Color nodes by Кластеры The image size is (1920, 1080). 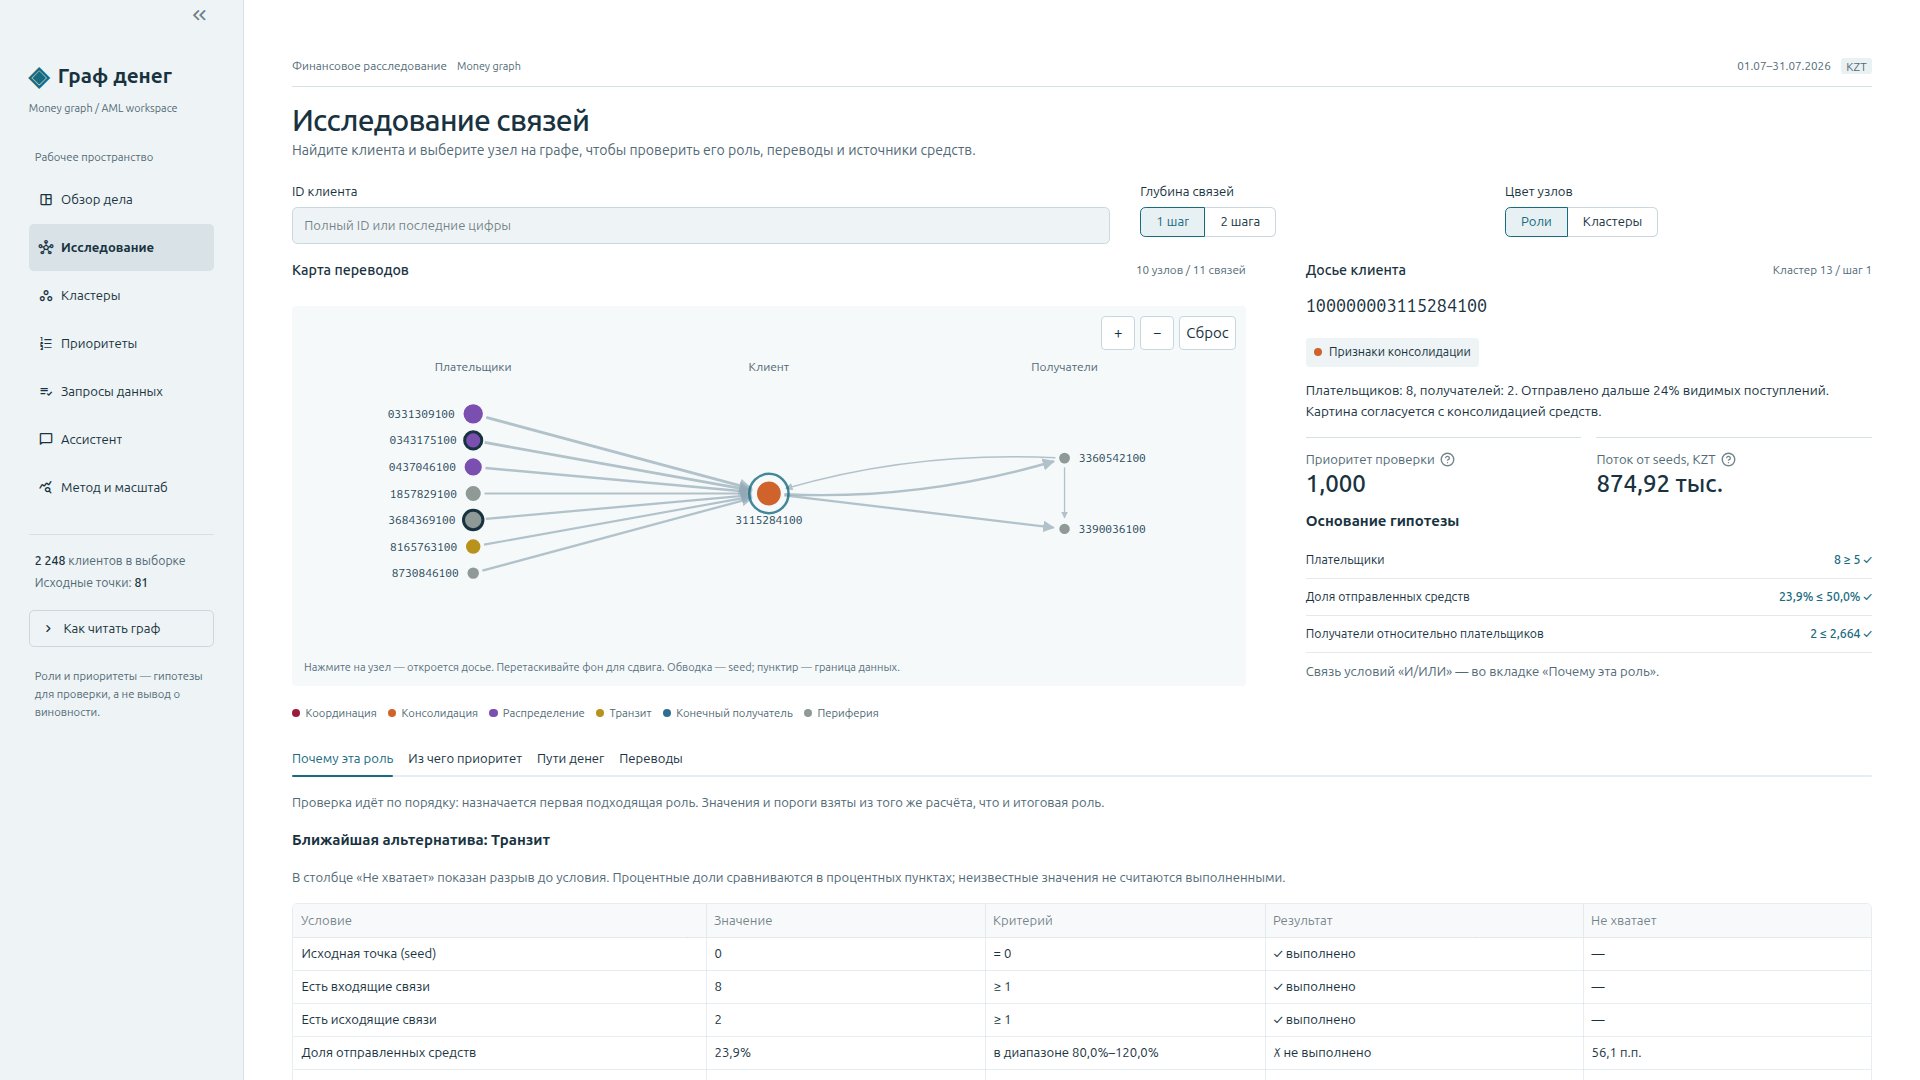1612,222
